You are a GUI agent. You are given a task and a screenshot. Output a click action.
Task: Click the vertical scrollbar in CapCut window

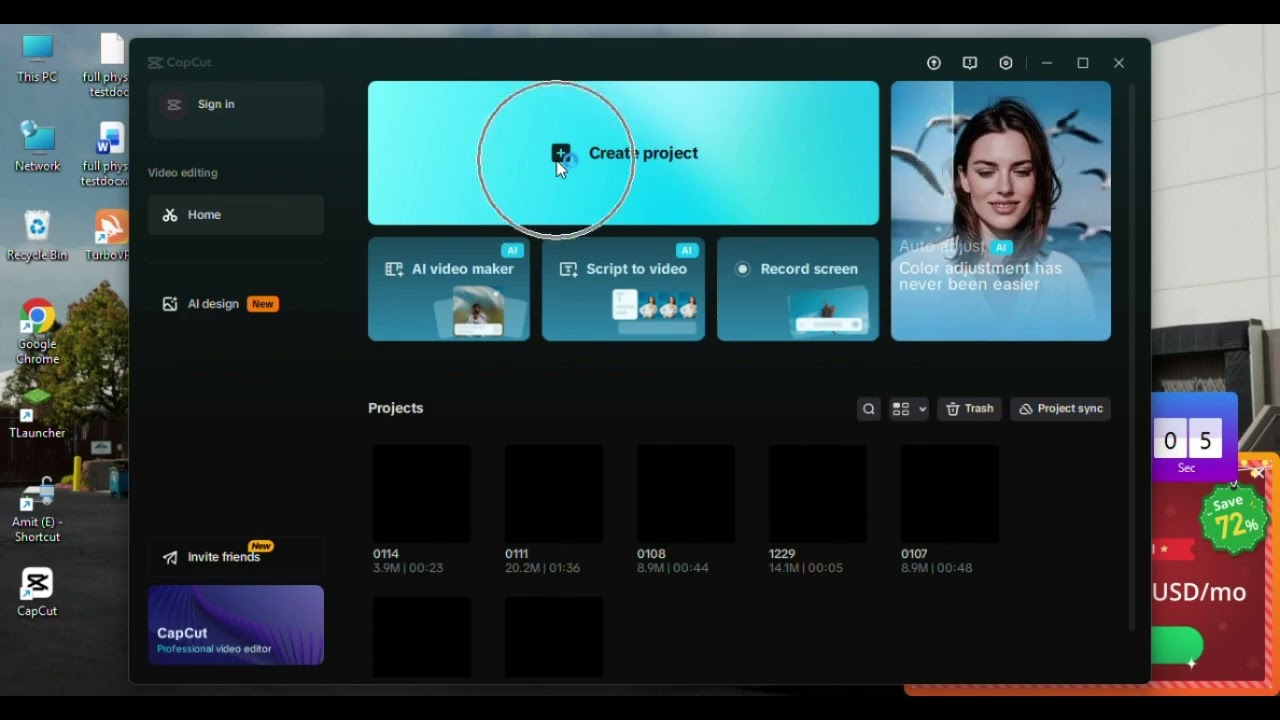1132,357
